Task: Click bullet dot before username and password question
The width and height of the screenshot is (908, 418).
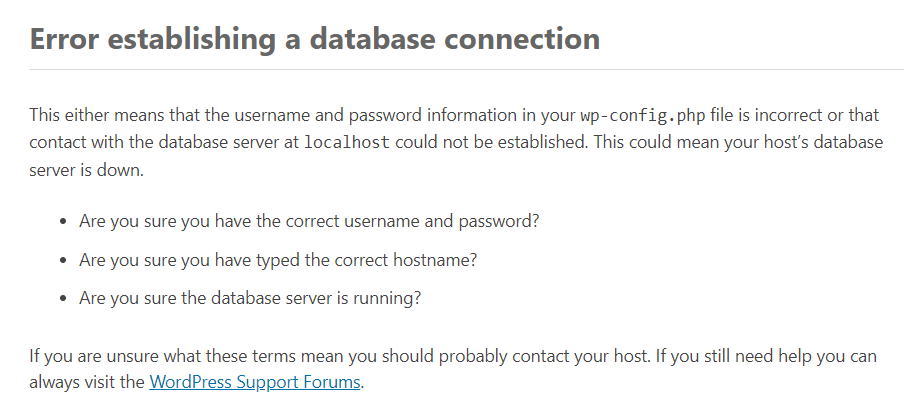Action: point(64,222)
